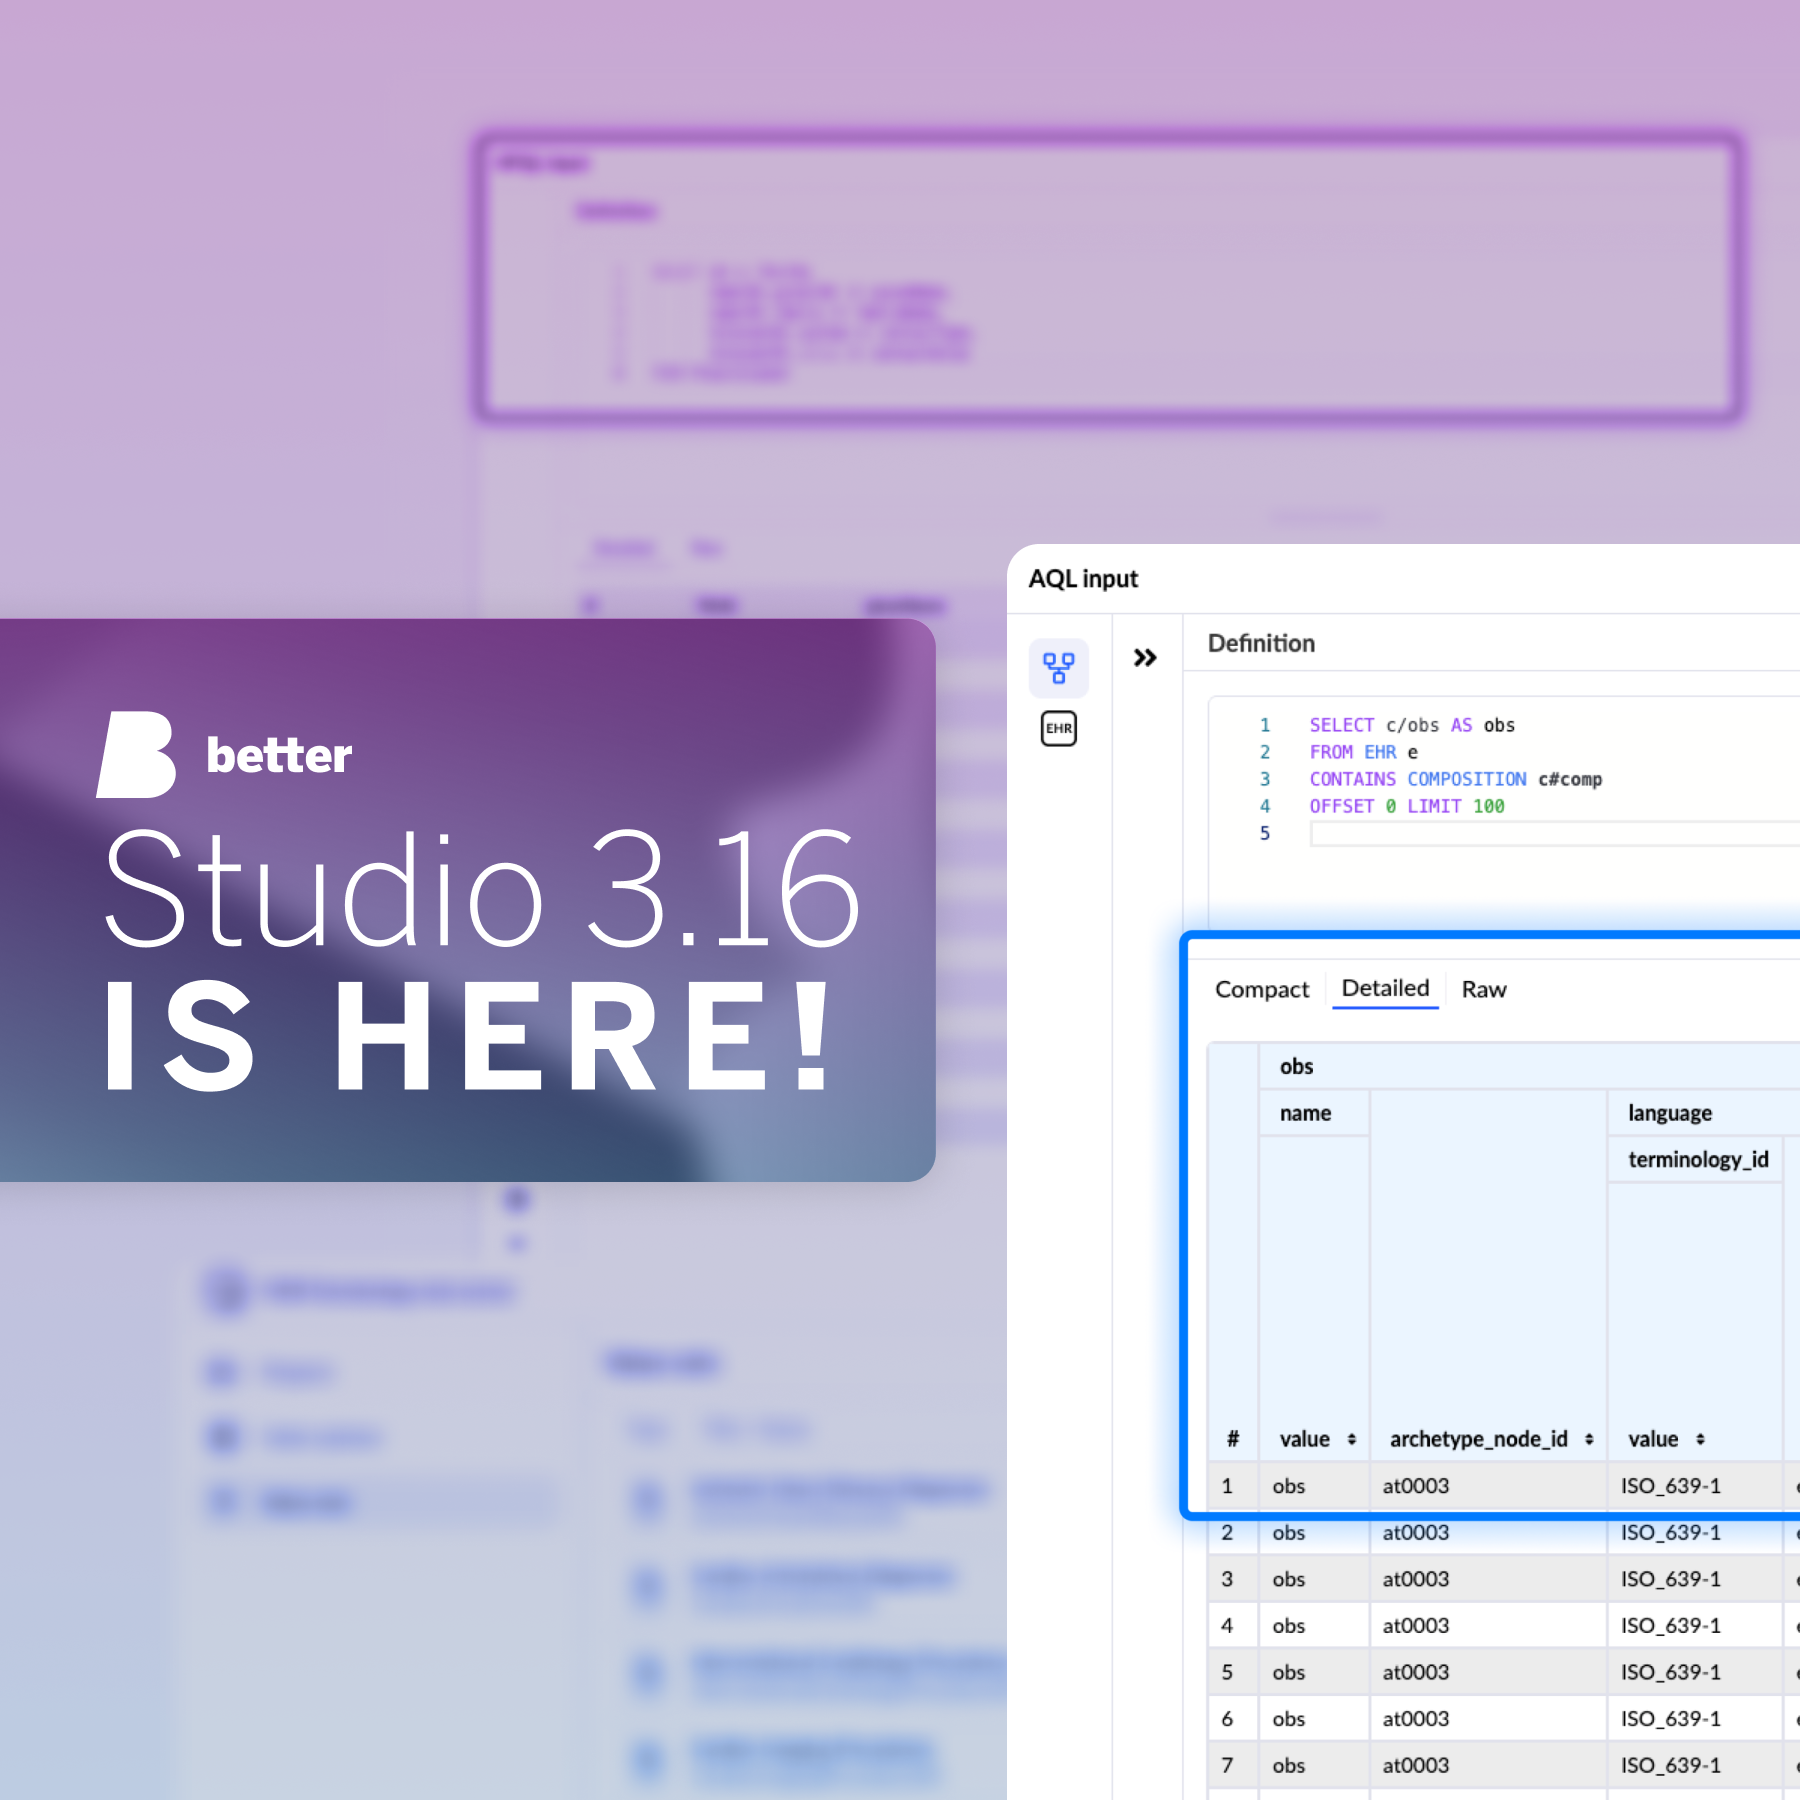Click the SELECT c/obs AS obs line
Viewport: 1800px width, 1800px height.
click(1412, 725)
